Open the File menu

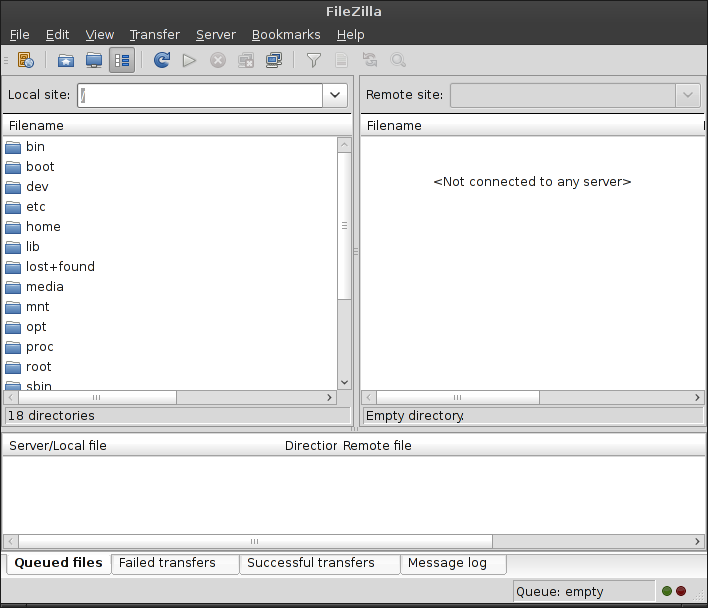click(x=19, y=35)
